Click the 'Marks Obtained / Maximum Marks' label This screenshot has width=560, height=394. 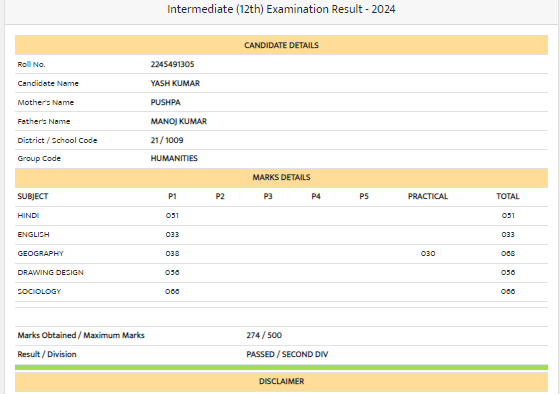[81, 335]
